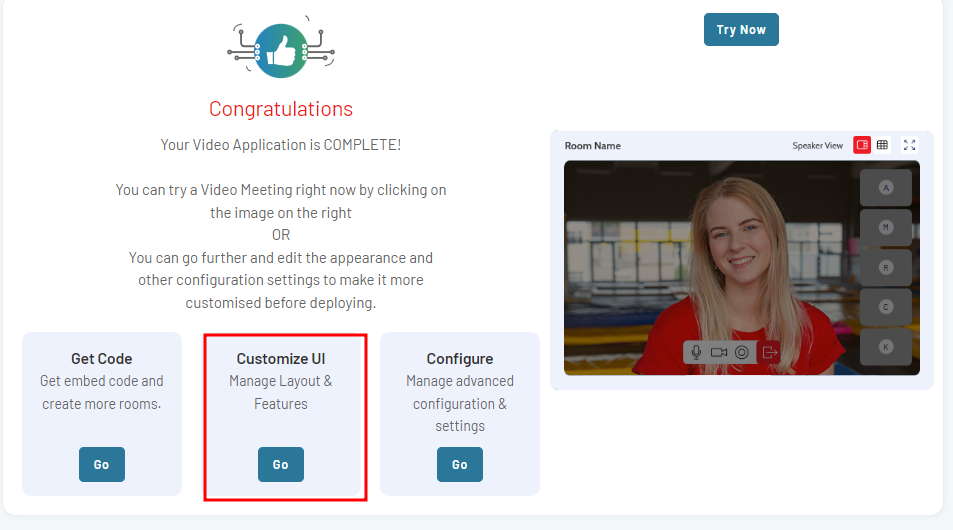Click the Speaker View label
Image resolution: width=953 pixels, height=530 pixels.
coord(817,145)
